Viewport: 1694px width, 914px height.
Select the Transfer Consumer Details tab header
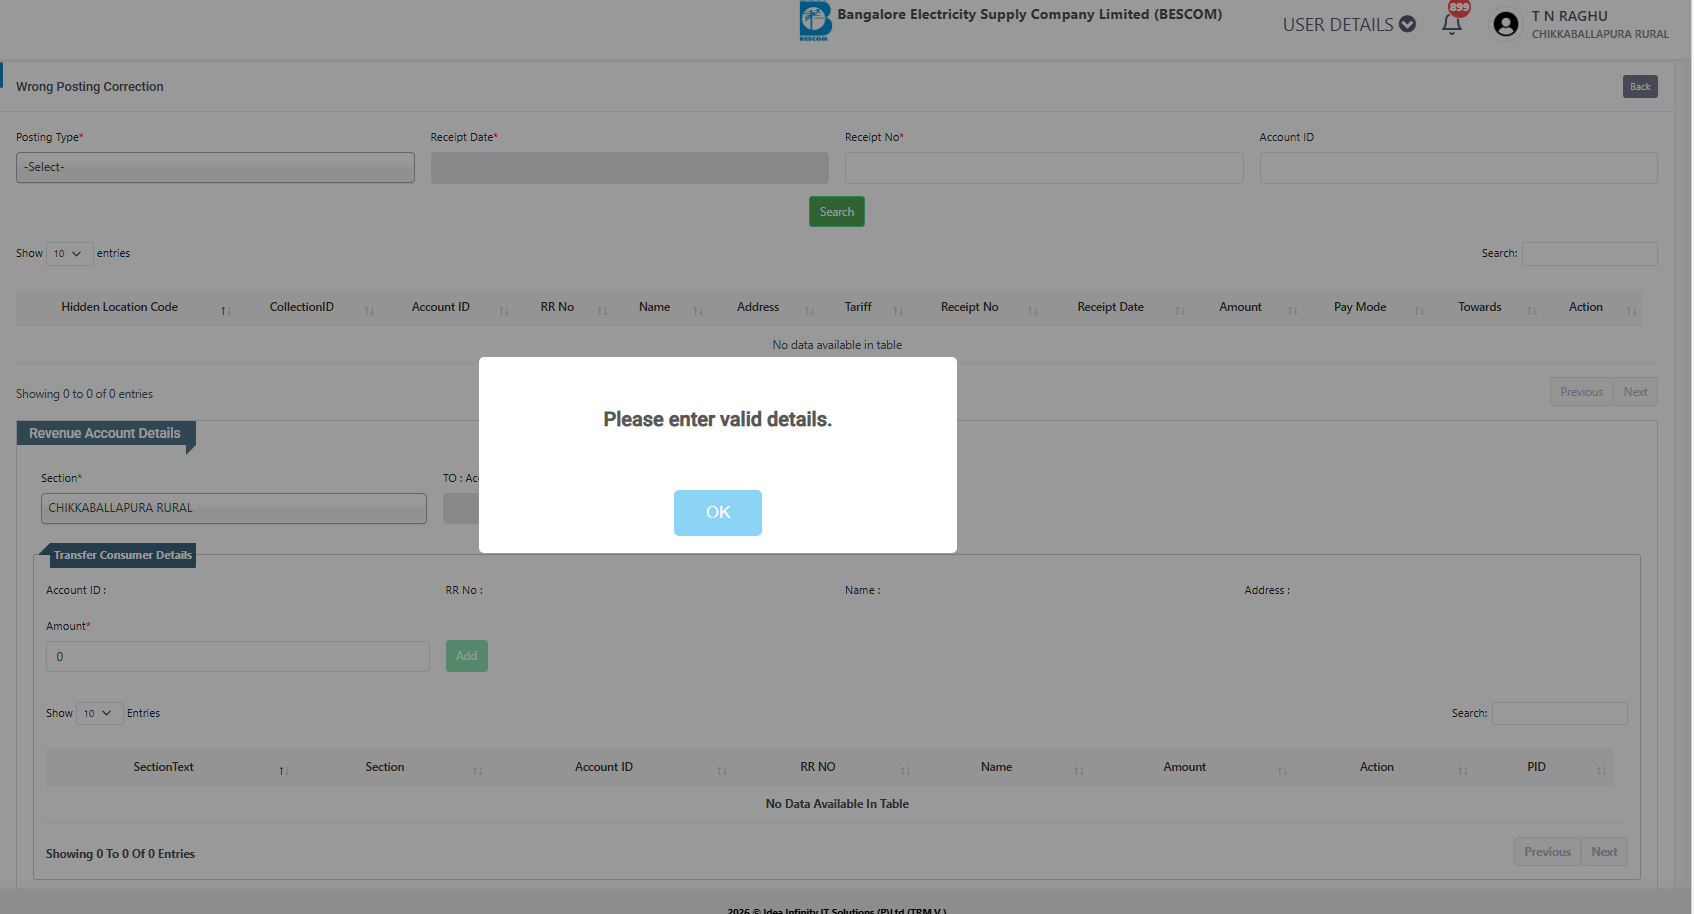tap(122, 556)
